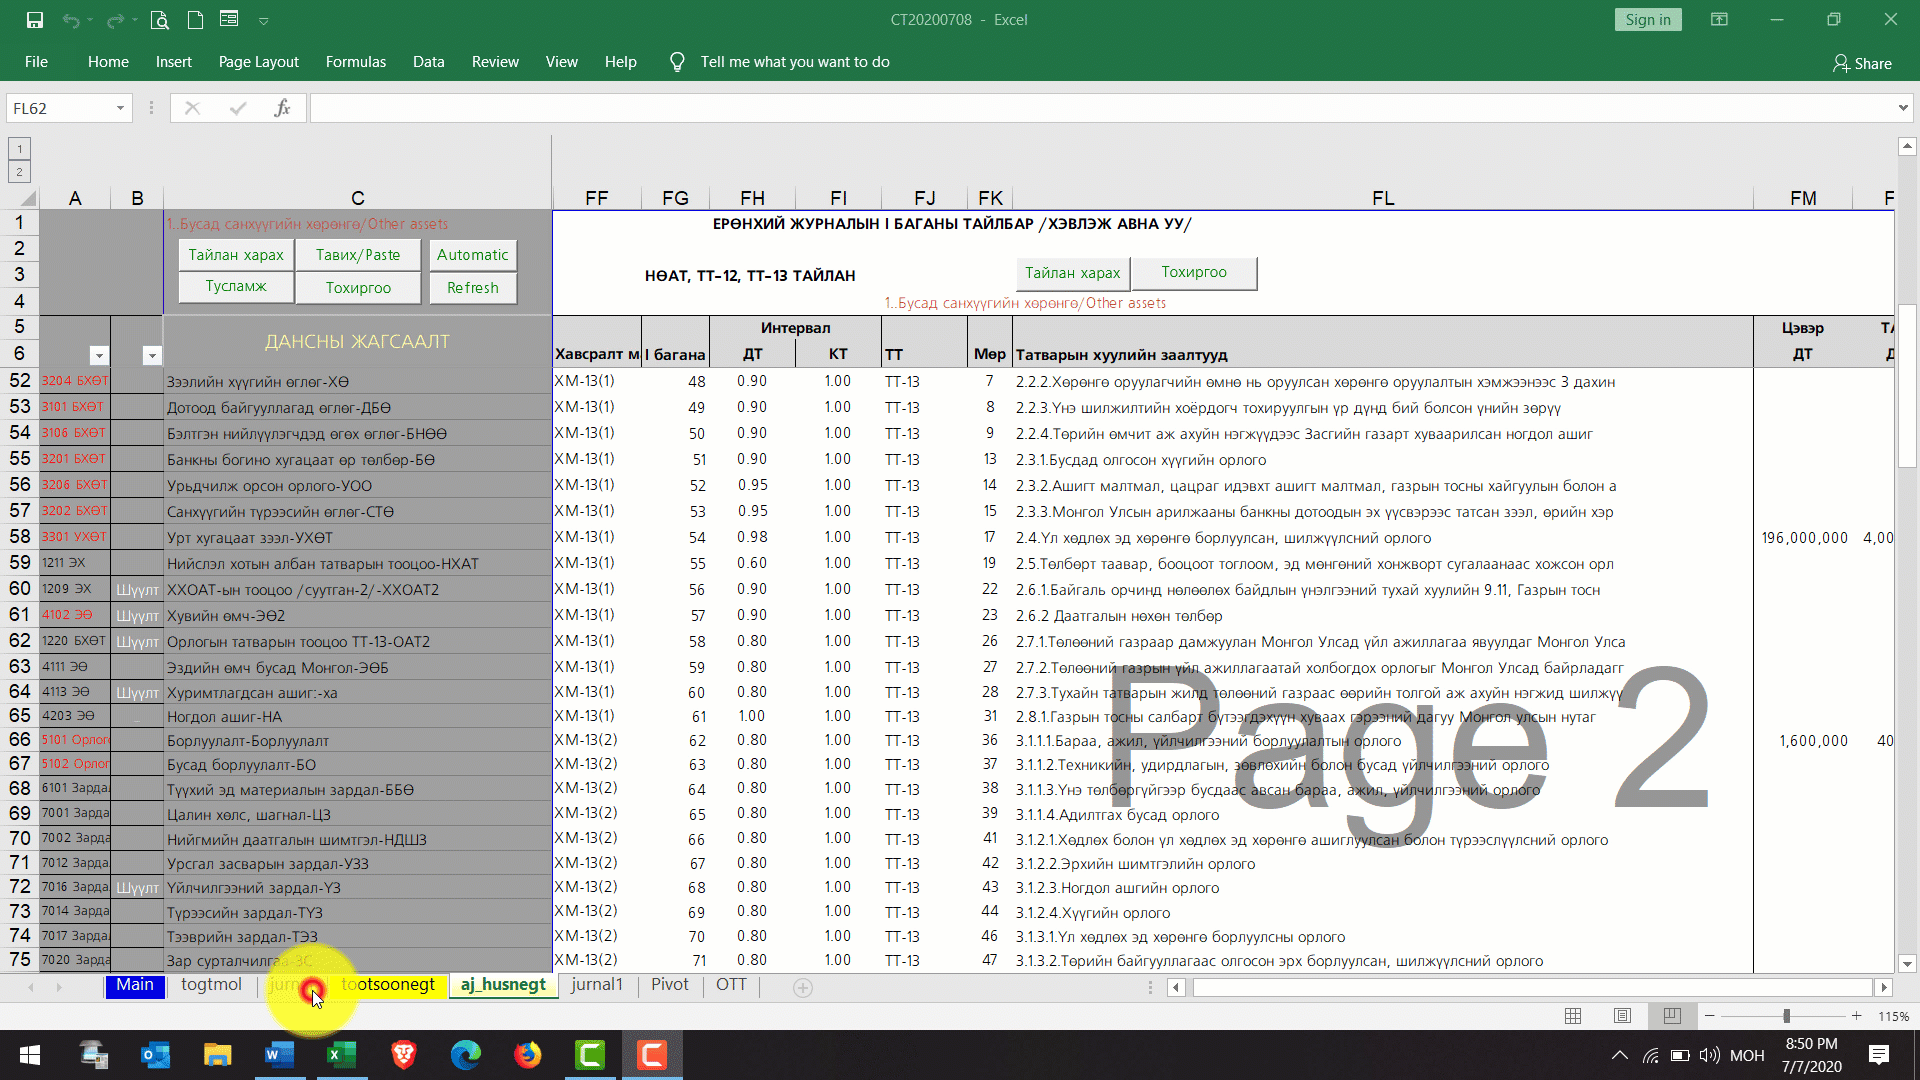Open Ribbon Display Options icon
Screen dimensions: 1920x1080
(x=1719, y=20)
